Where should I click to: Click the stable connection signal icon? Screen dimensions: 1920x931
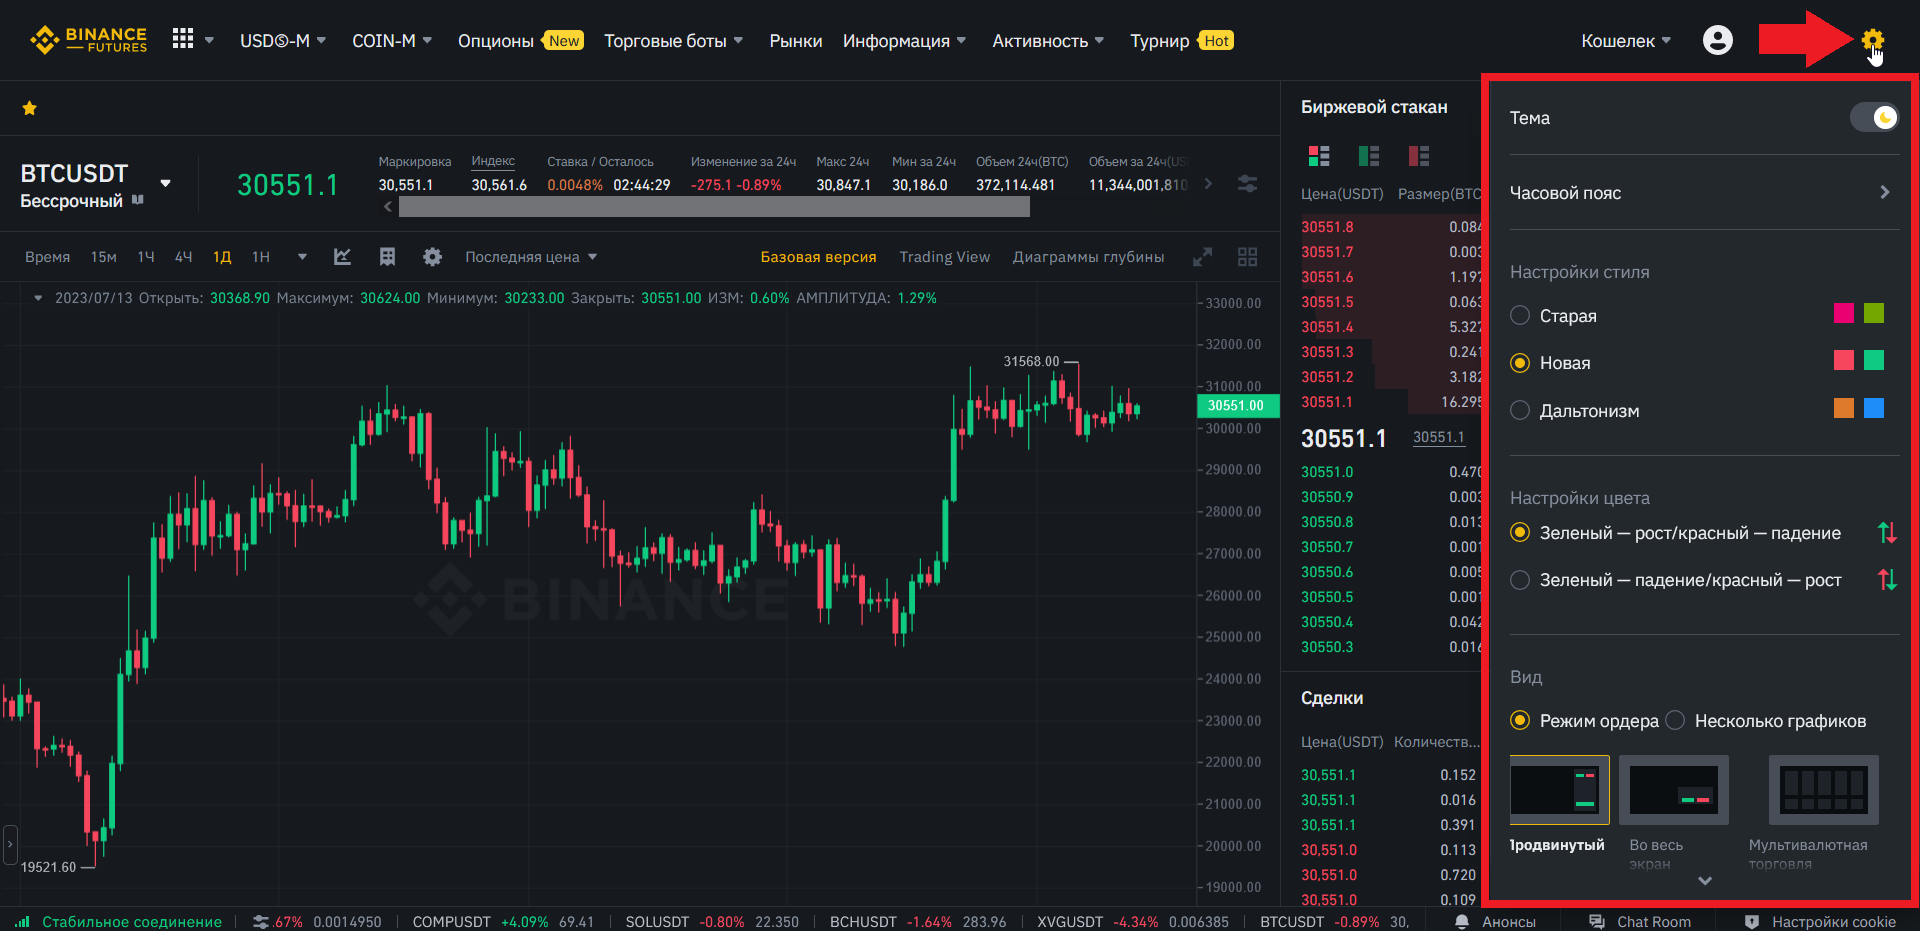pyautogui.click(x=22, y=921)
